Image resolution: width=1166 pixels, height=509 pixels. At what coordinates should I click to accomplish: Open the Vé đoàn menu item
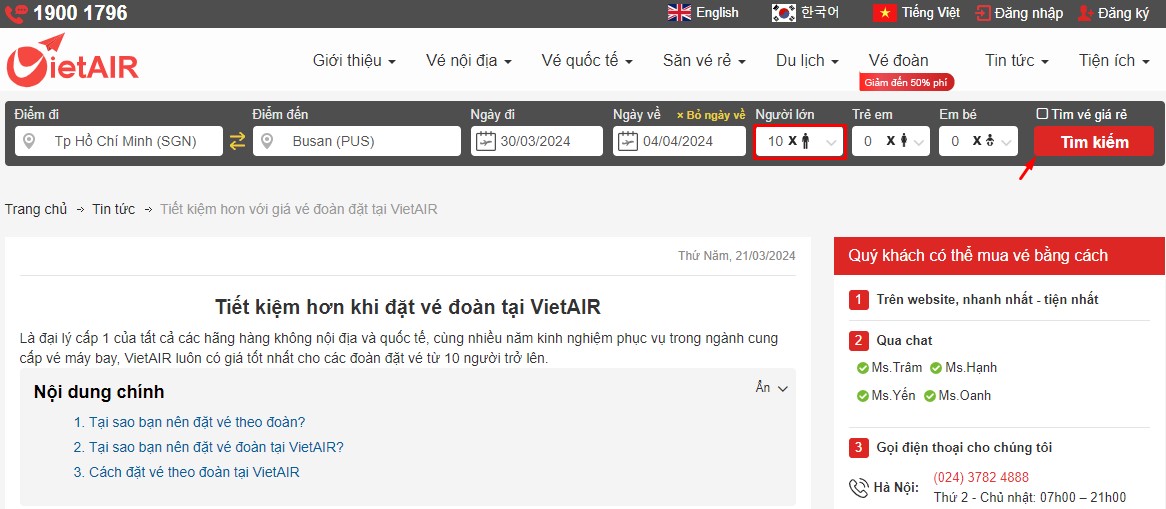tap(898, 61)
